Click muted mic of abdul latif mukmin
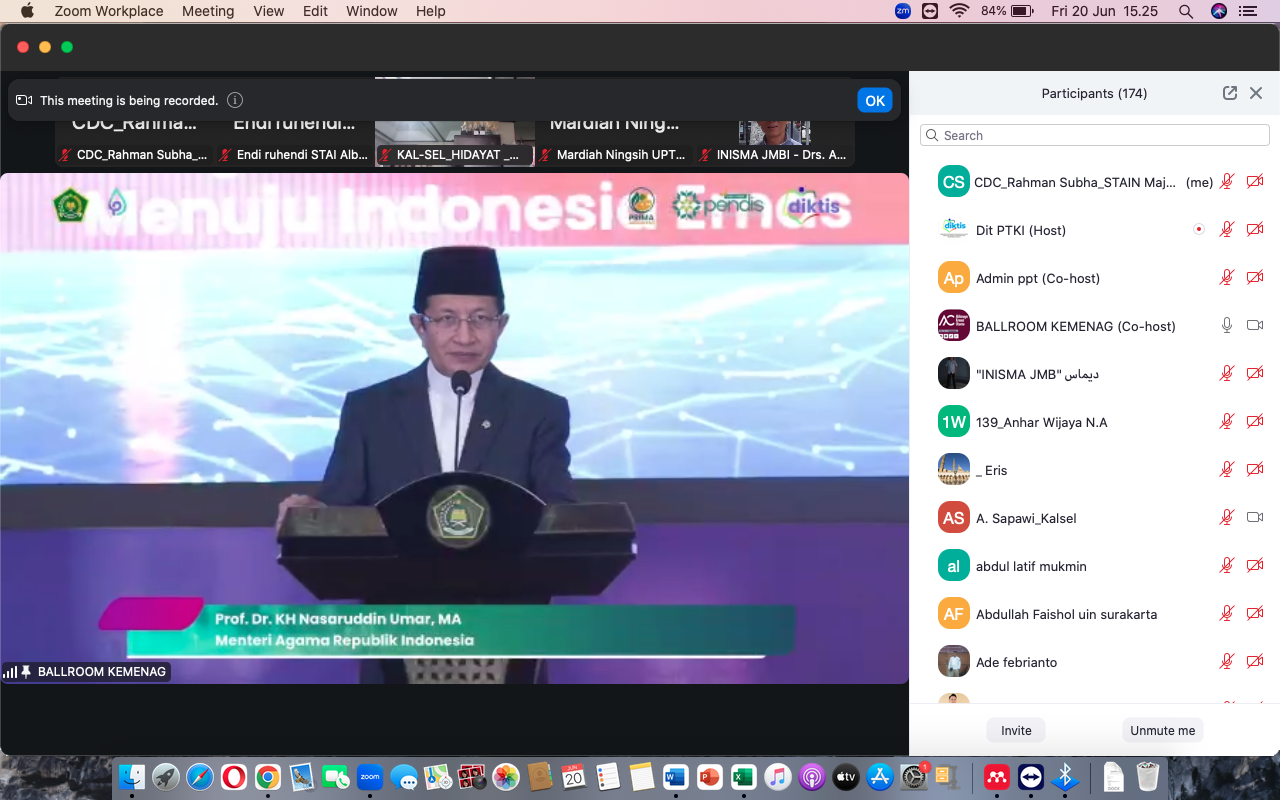This screenshot has height=800, width=1280. (x=1227, y=566)
